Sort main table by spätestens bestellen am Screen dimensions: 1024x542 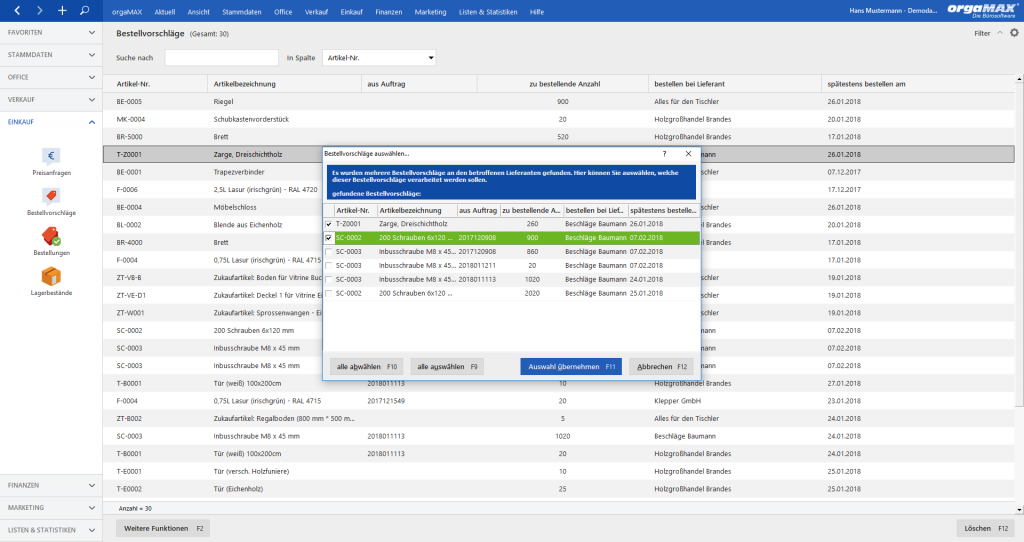tap(918, 84)
